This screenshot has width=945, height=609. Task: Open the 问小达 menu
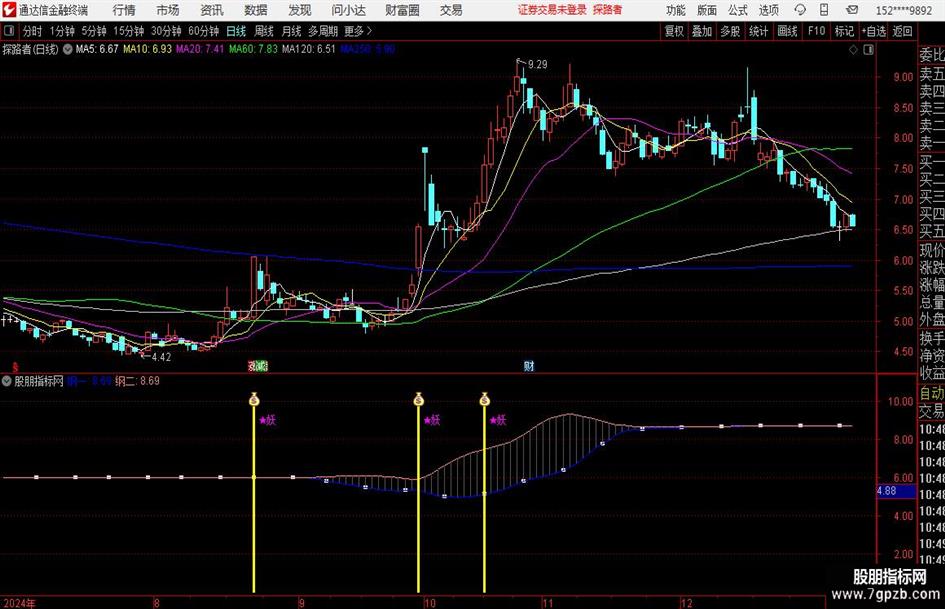click(348, 10)
